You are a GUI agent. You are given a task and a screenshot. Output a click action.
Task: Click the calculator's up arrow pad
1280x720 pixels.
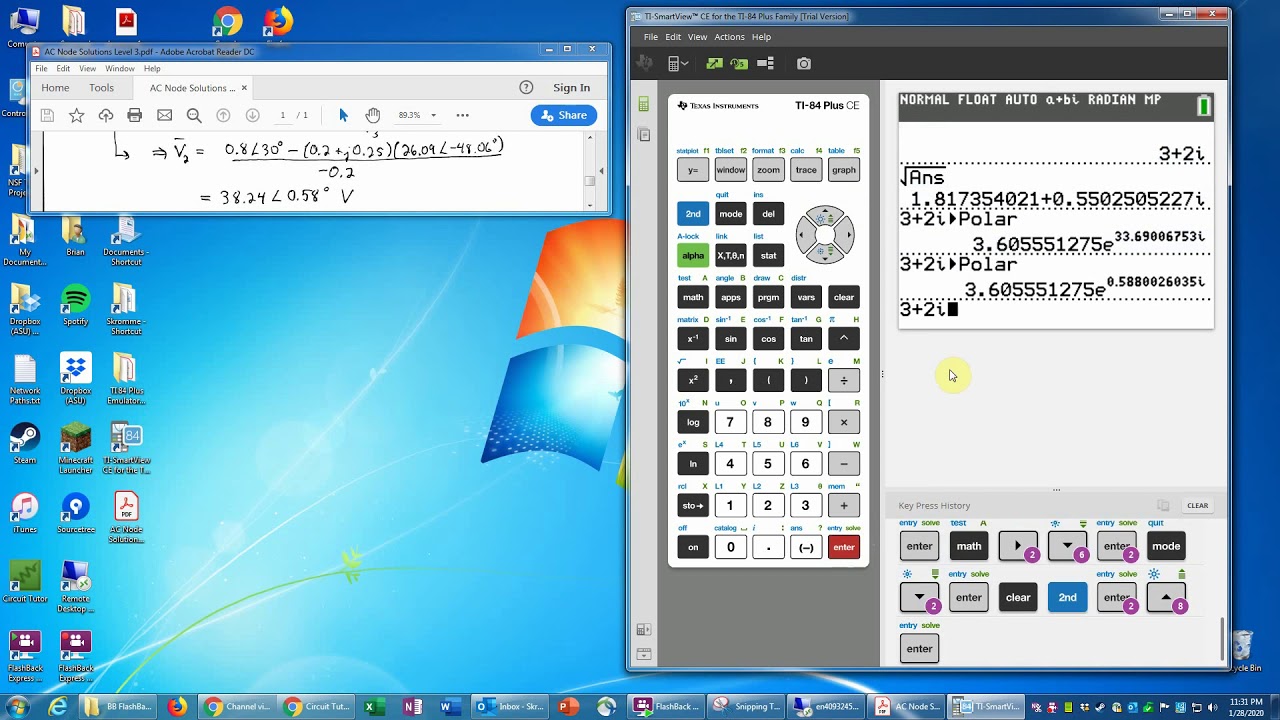pyautogui.click(x=824, y=217)
